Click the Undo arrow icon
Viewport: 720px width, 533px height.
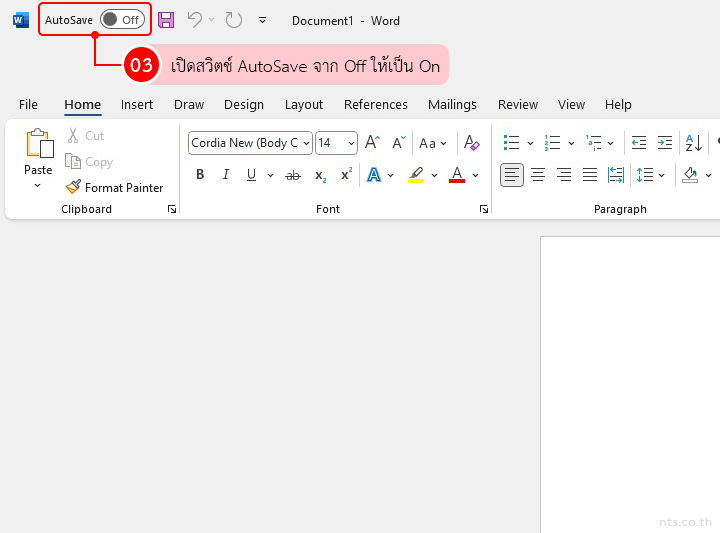click(195, 20)
